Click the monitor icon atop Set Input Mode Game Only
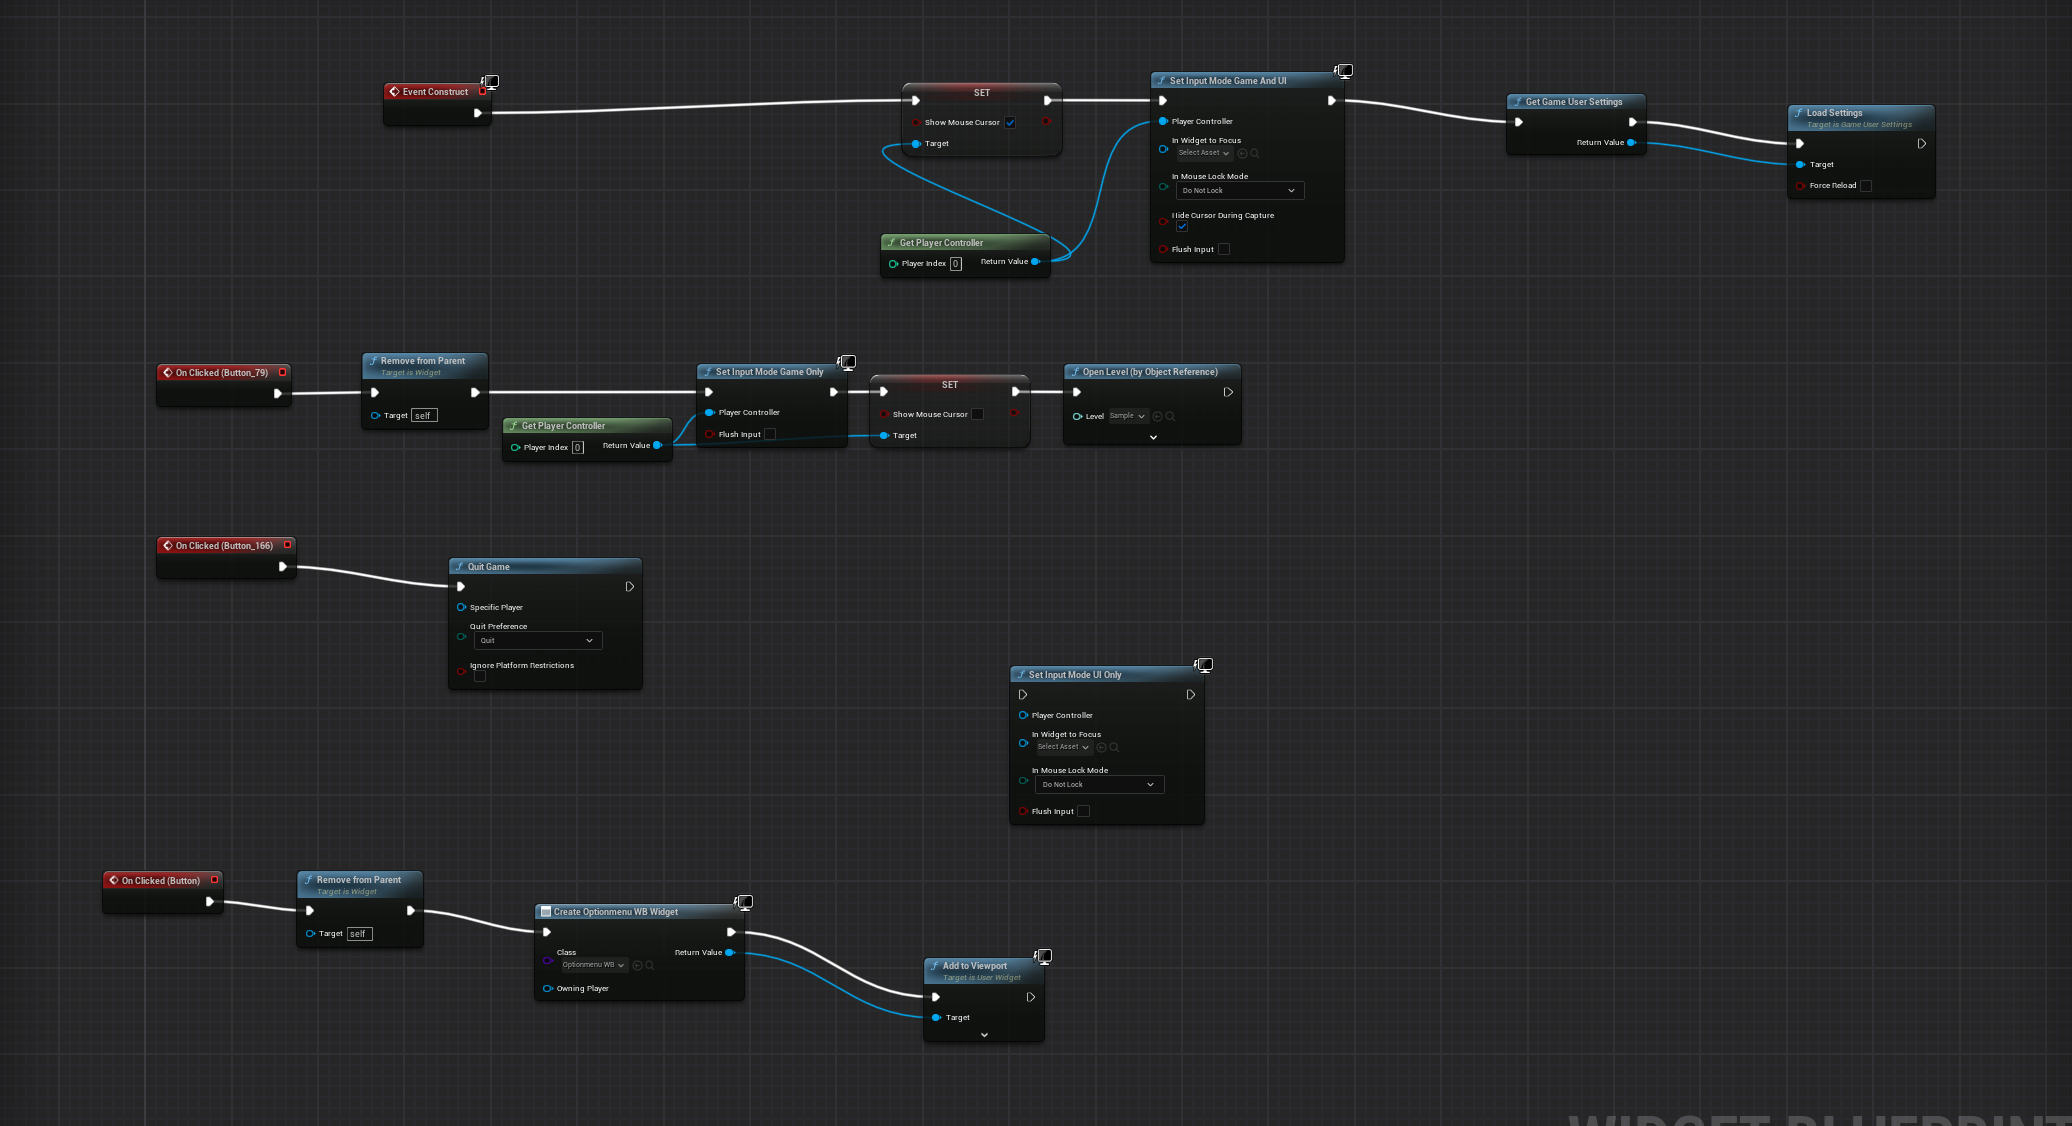 847,362
